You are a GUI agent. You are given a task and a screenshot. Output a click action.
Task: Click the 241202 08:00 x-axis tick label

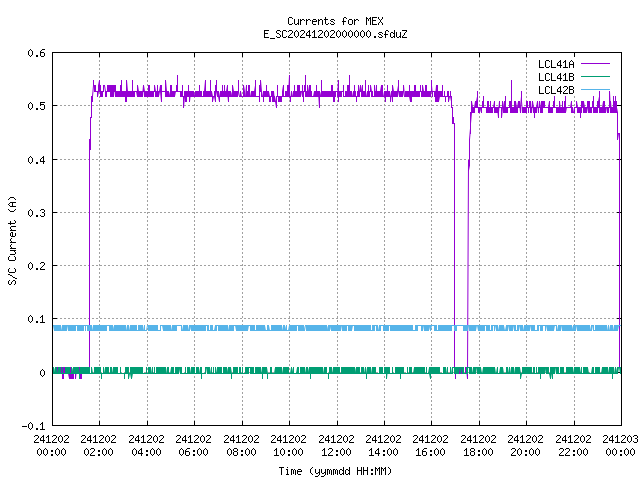[x=241, y=446]
